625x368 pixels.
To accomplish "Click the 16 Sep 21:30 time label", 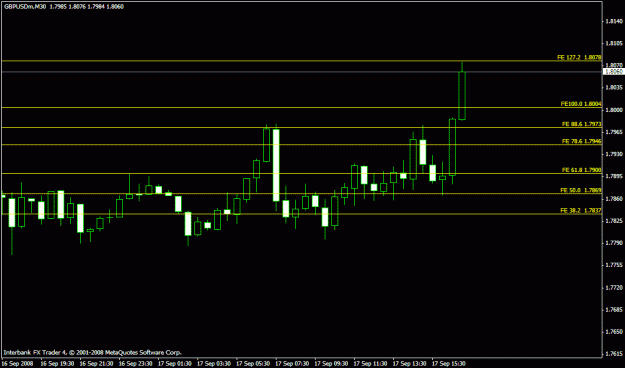I will [96, 364].
